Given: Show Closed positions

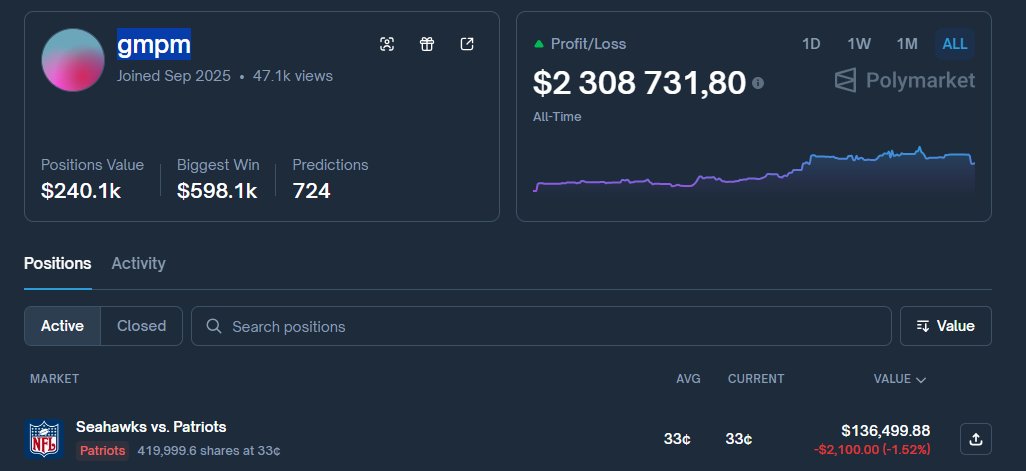Looking at the screenshot, I should tap(141, 326).
